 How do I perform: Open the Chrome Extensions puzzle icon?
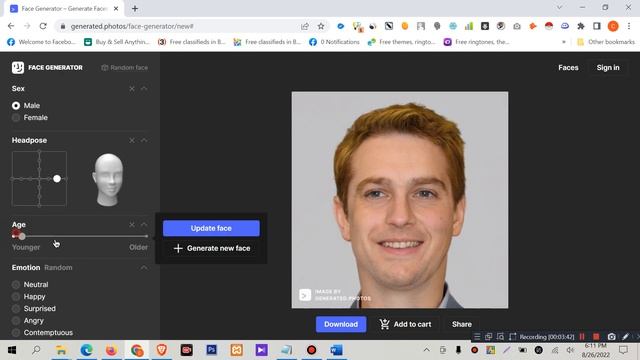(581, 26)
